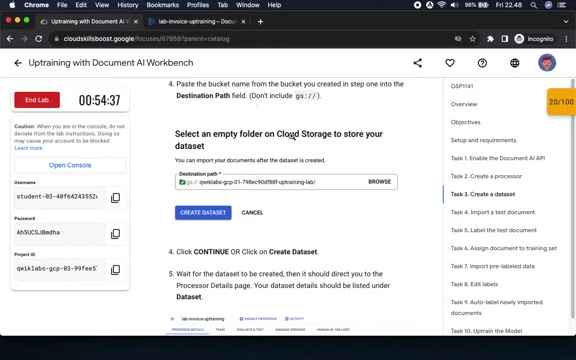The height and width of the screenshot is (360, 576).
Task: Go to Task 4. Import a test document
Action: point(493,212)
